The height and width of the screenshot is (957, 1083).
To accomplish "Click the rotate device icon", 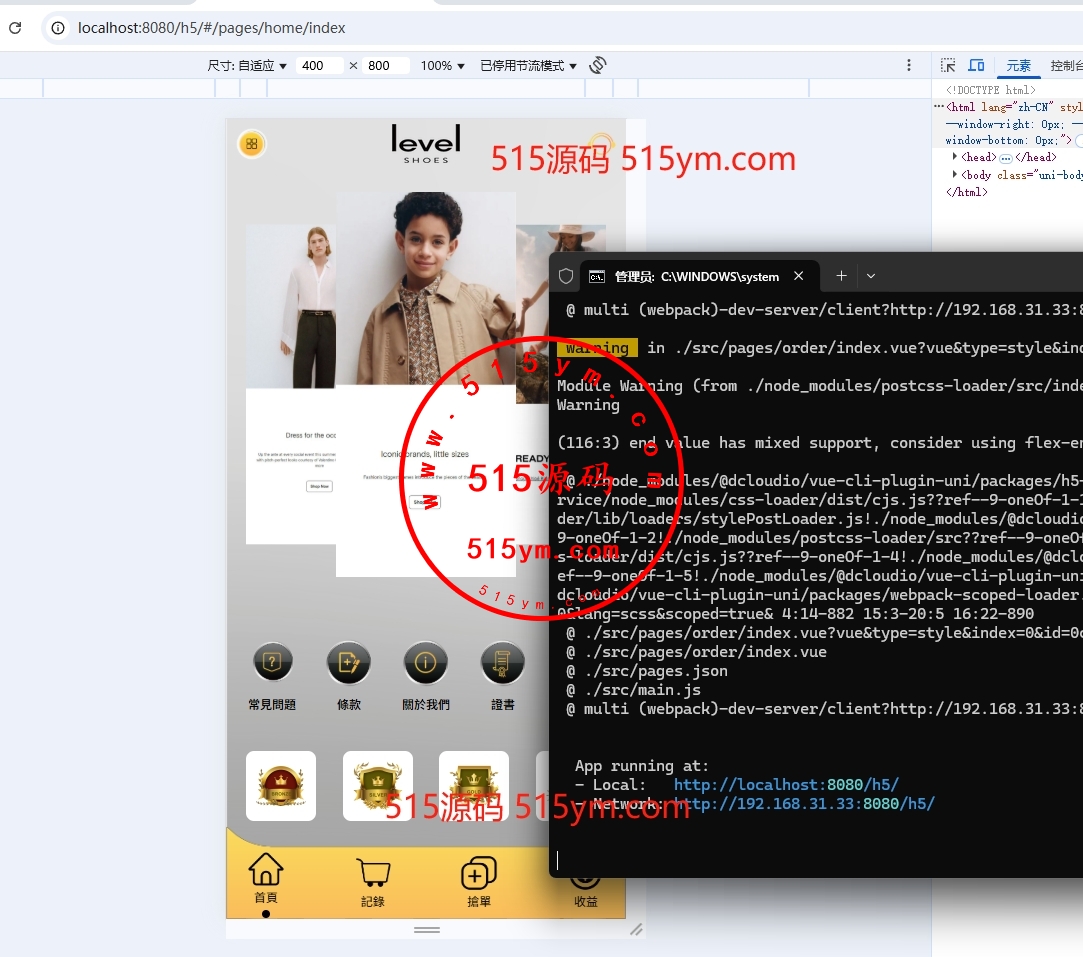I will click(x=598, y=65).
